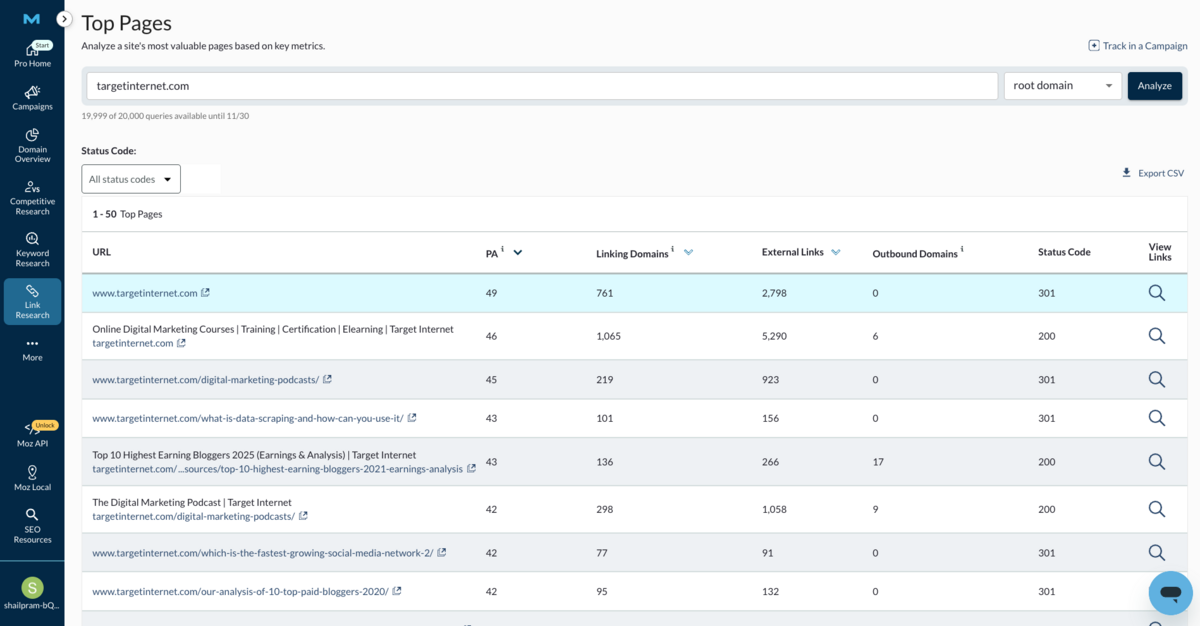Open the More menu in sidebar
This screenshot has width=1200, height=626.
32,349
